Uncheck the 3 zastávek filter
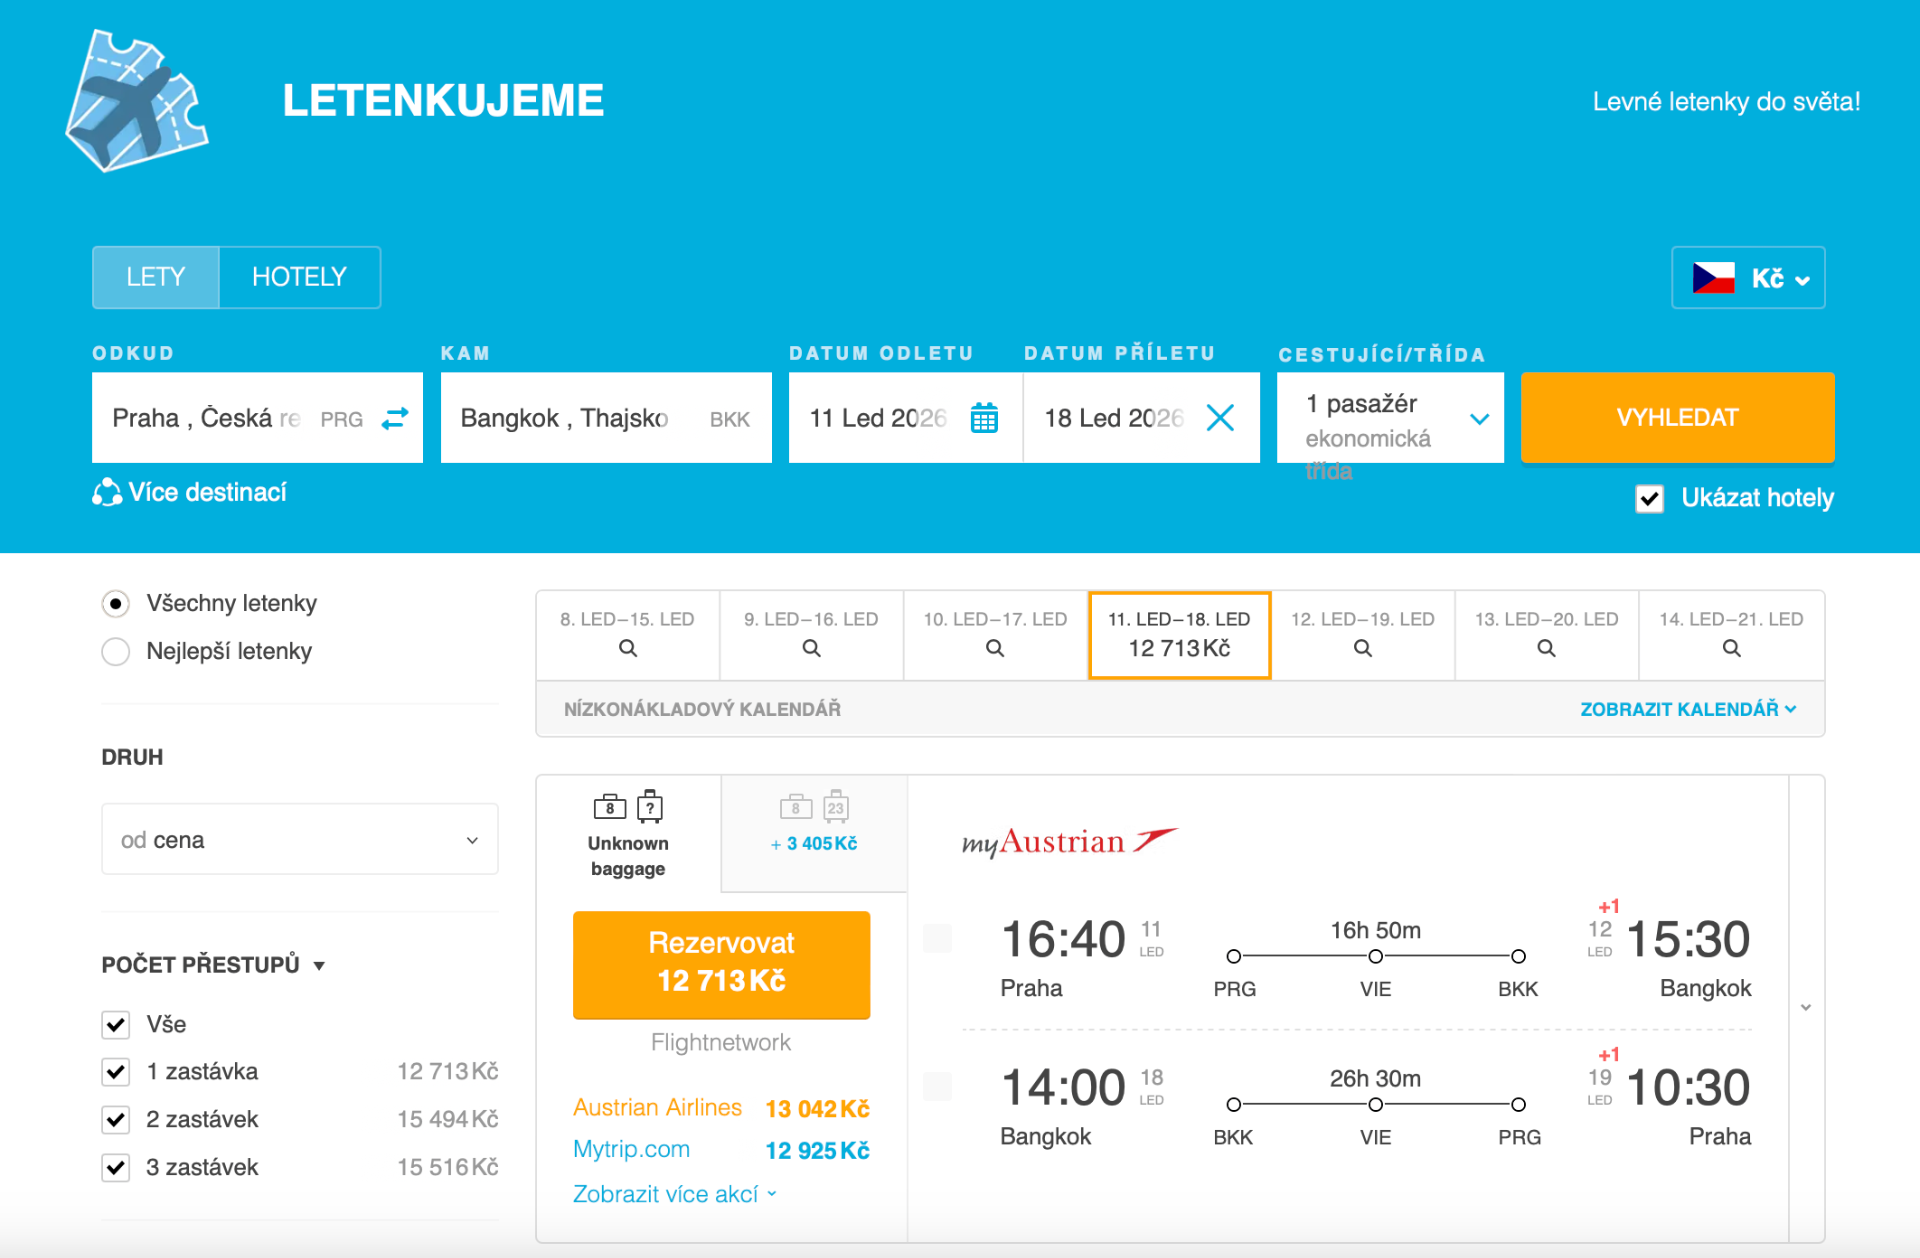The width and height of the screenshot is (1920, 1258). click(x=116, y=1167)
